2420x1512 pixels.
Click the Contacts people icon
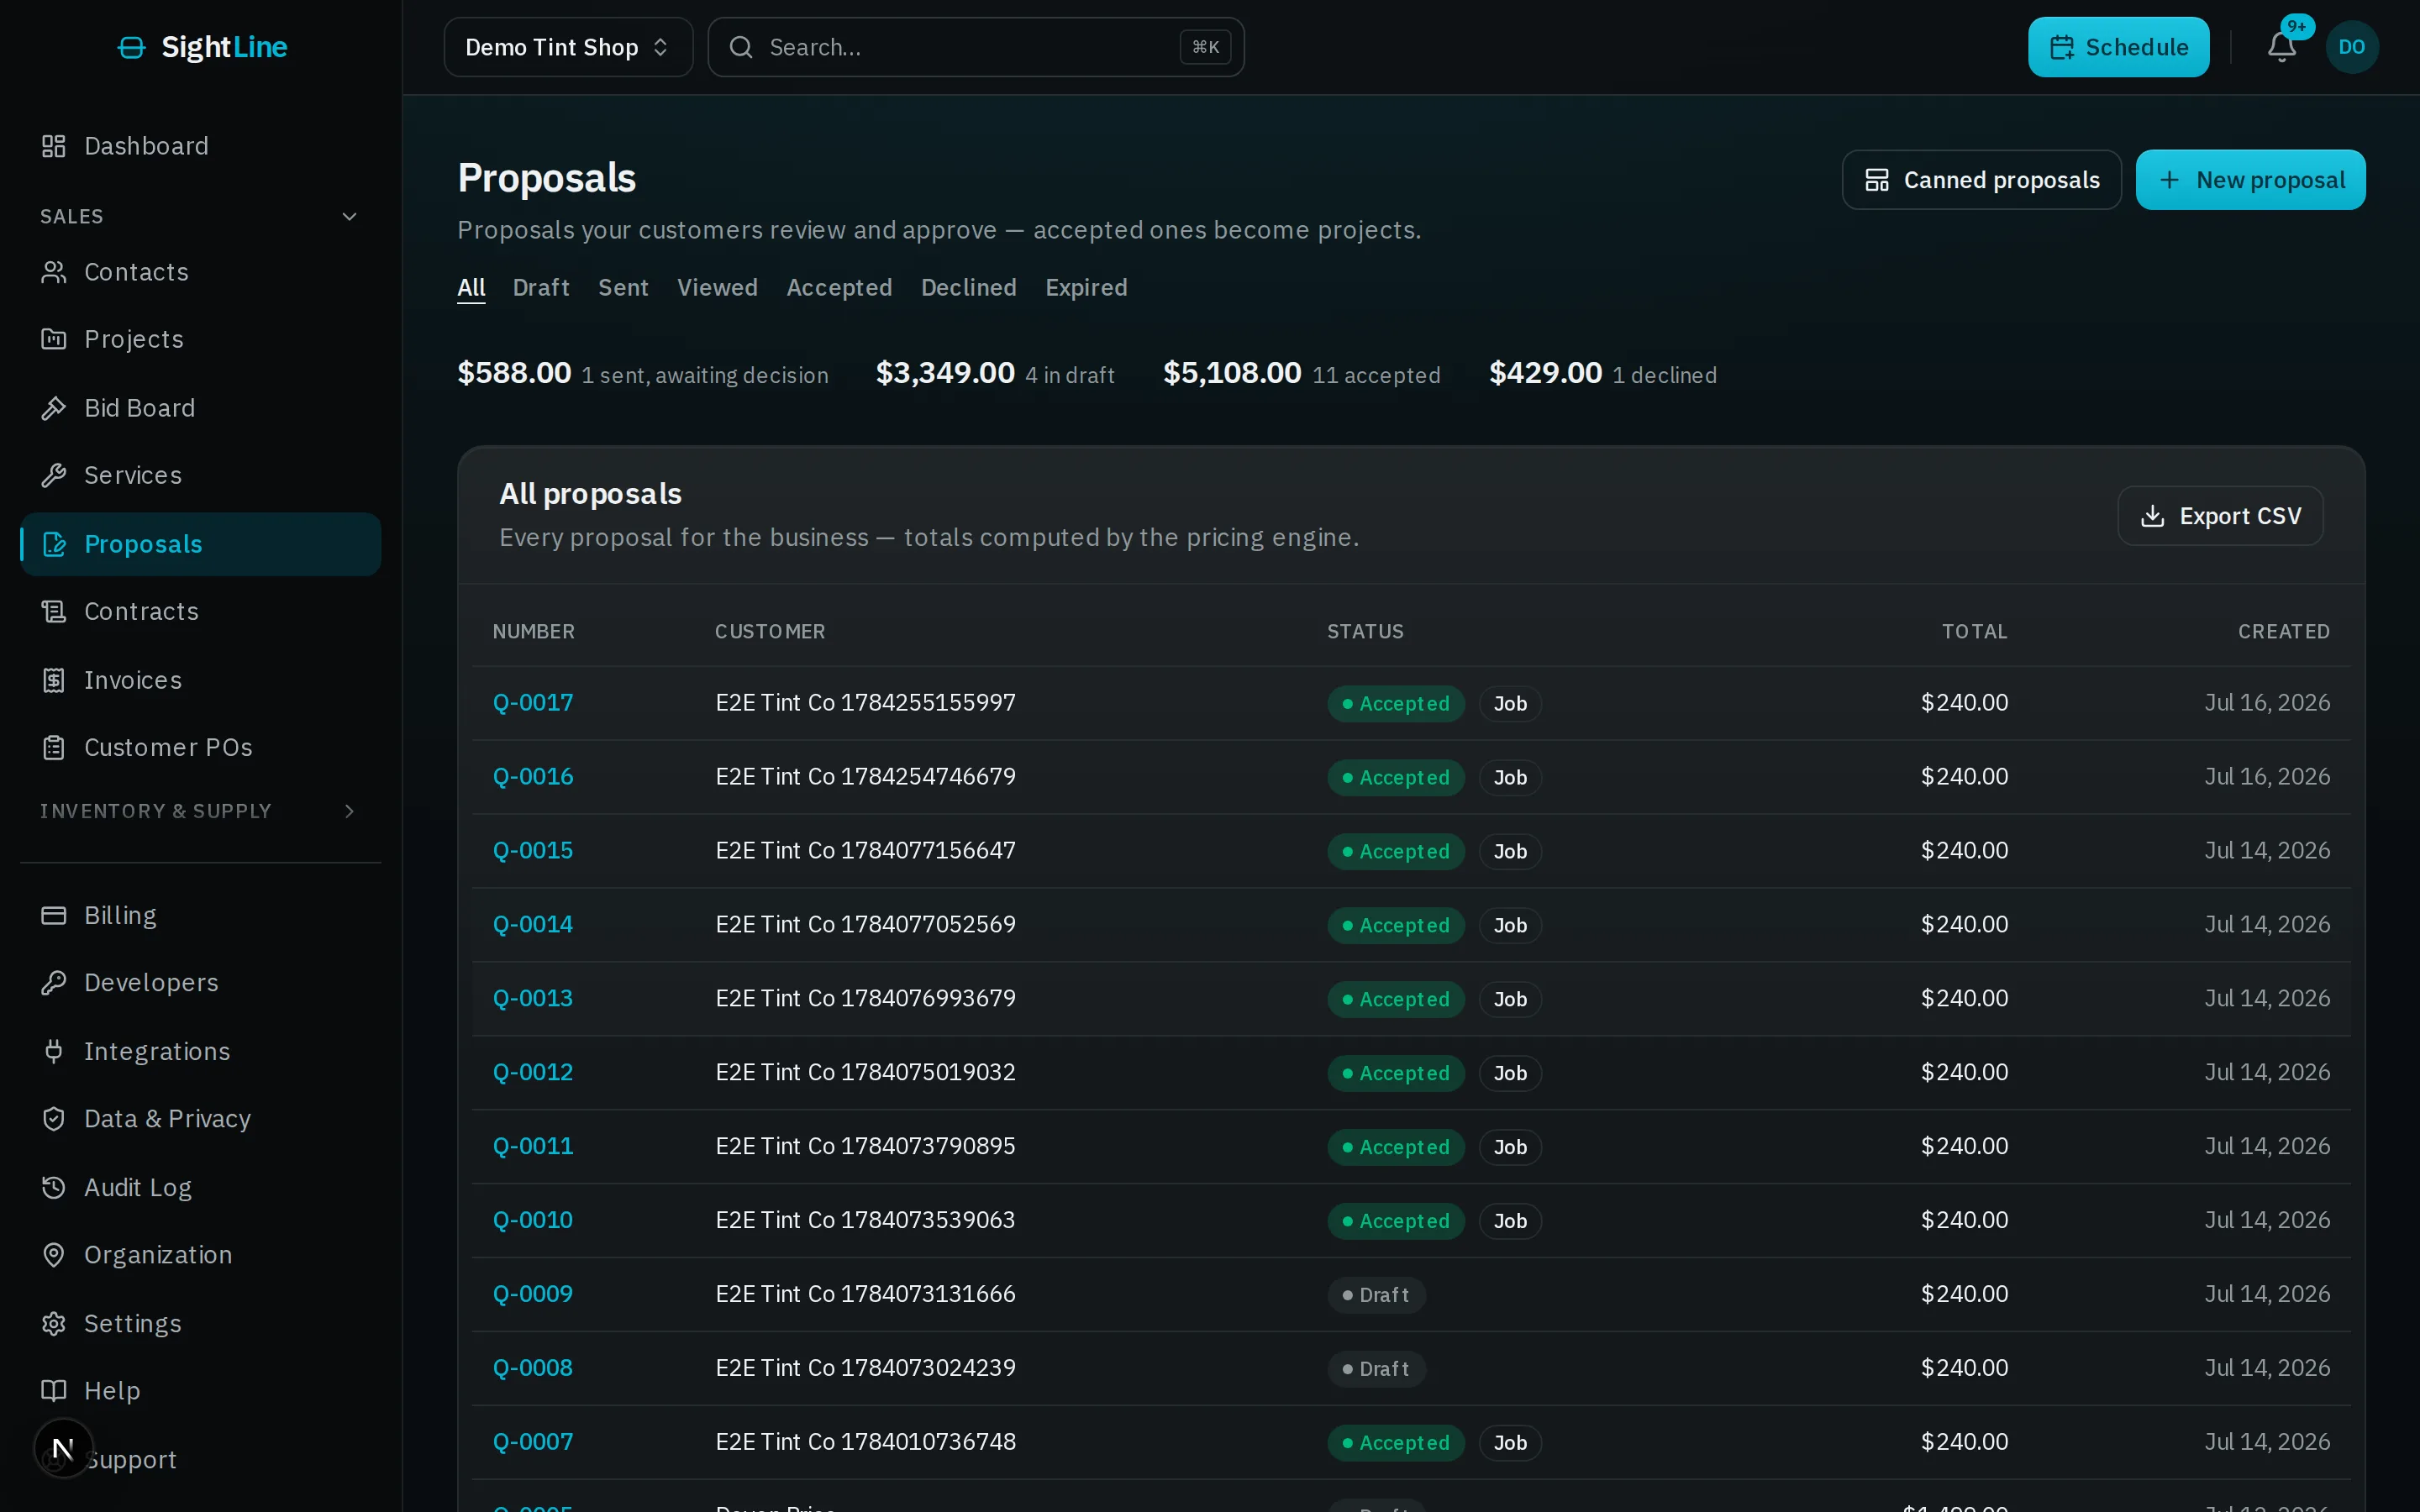(54, 272)
